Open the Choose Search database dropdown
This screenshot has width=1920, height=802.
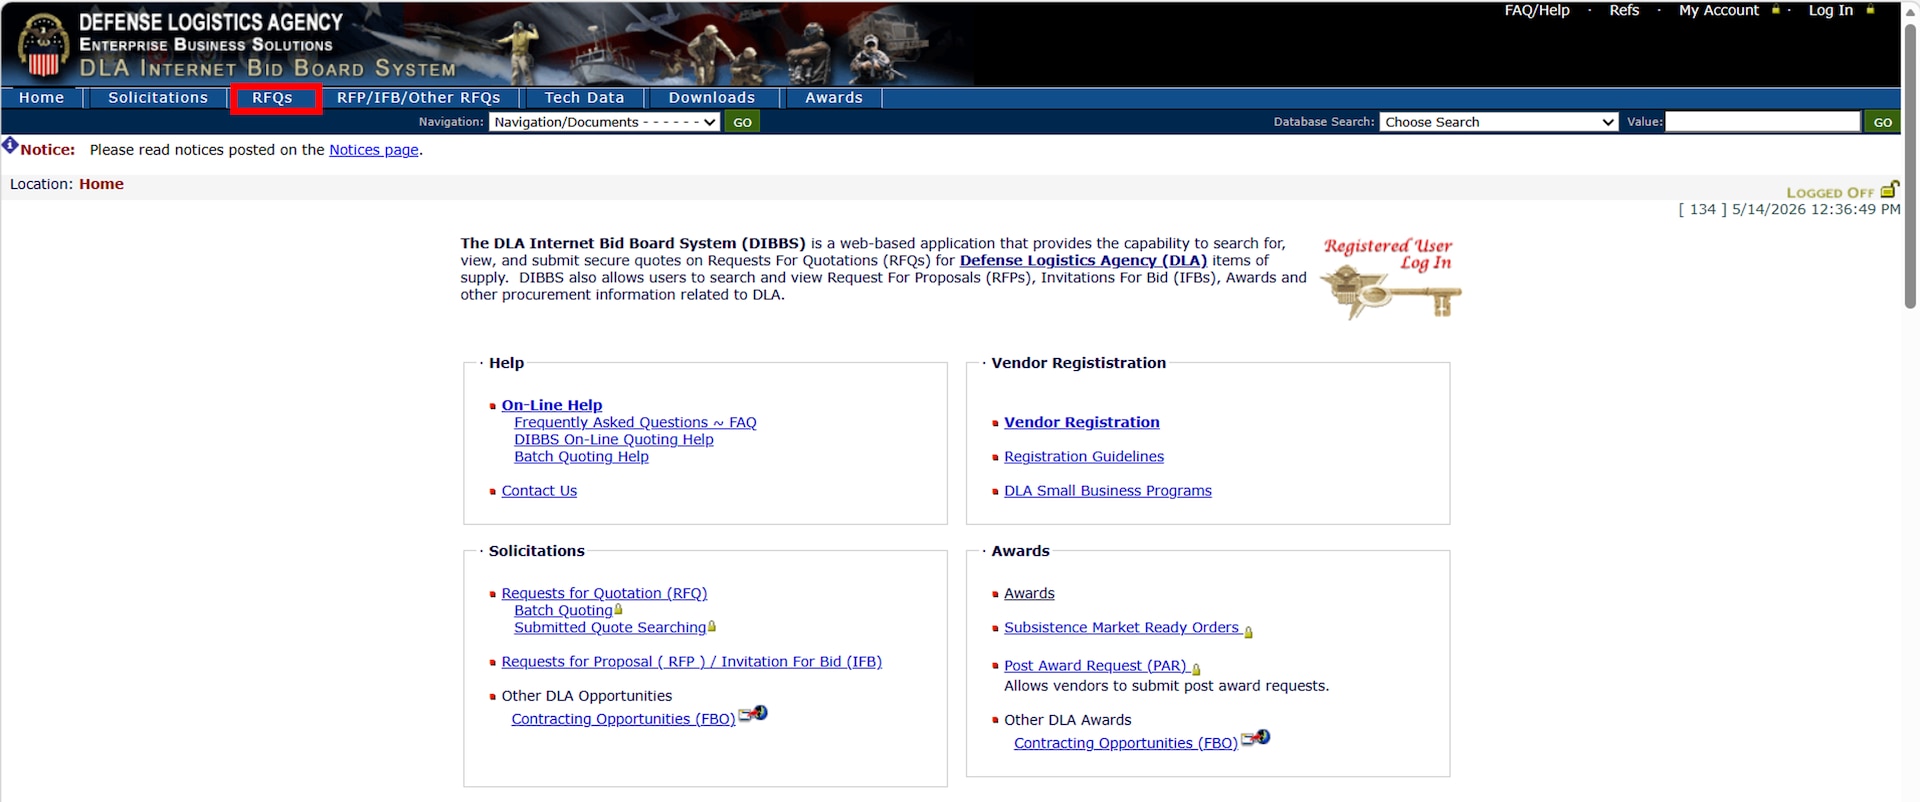coord(1498,122)
